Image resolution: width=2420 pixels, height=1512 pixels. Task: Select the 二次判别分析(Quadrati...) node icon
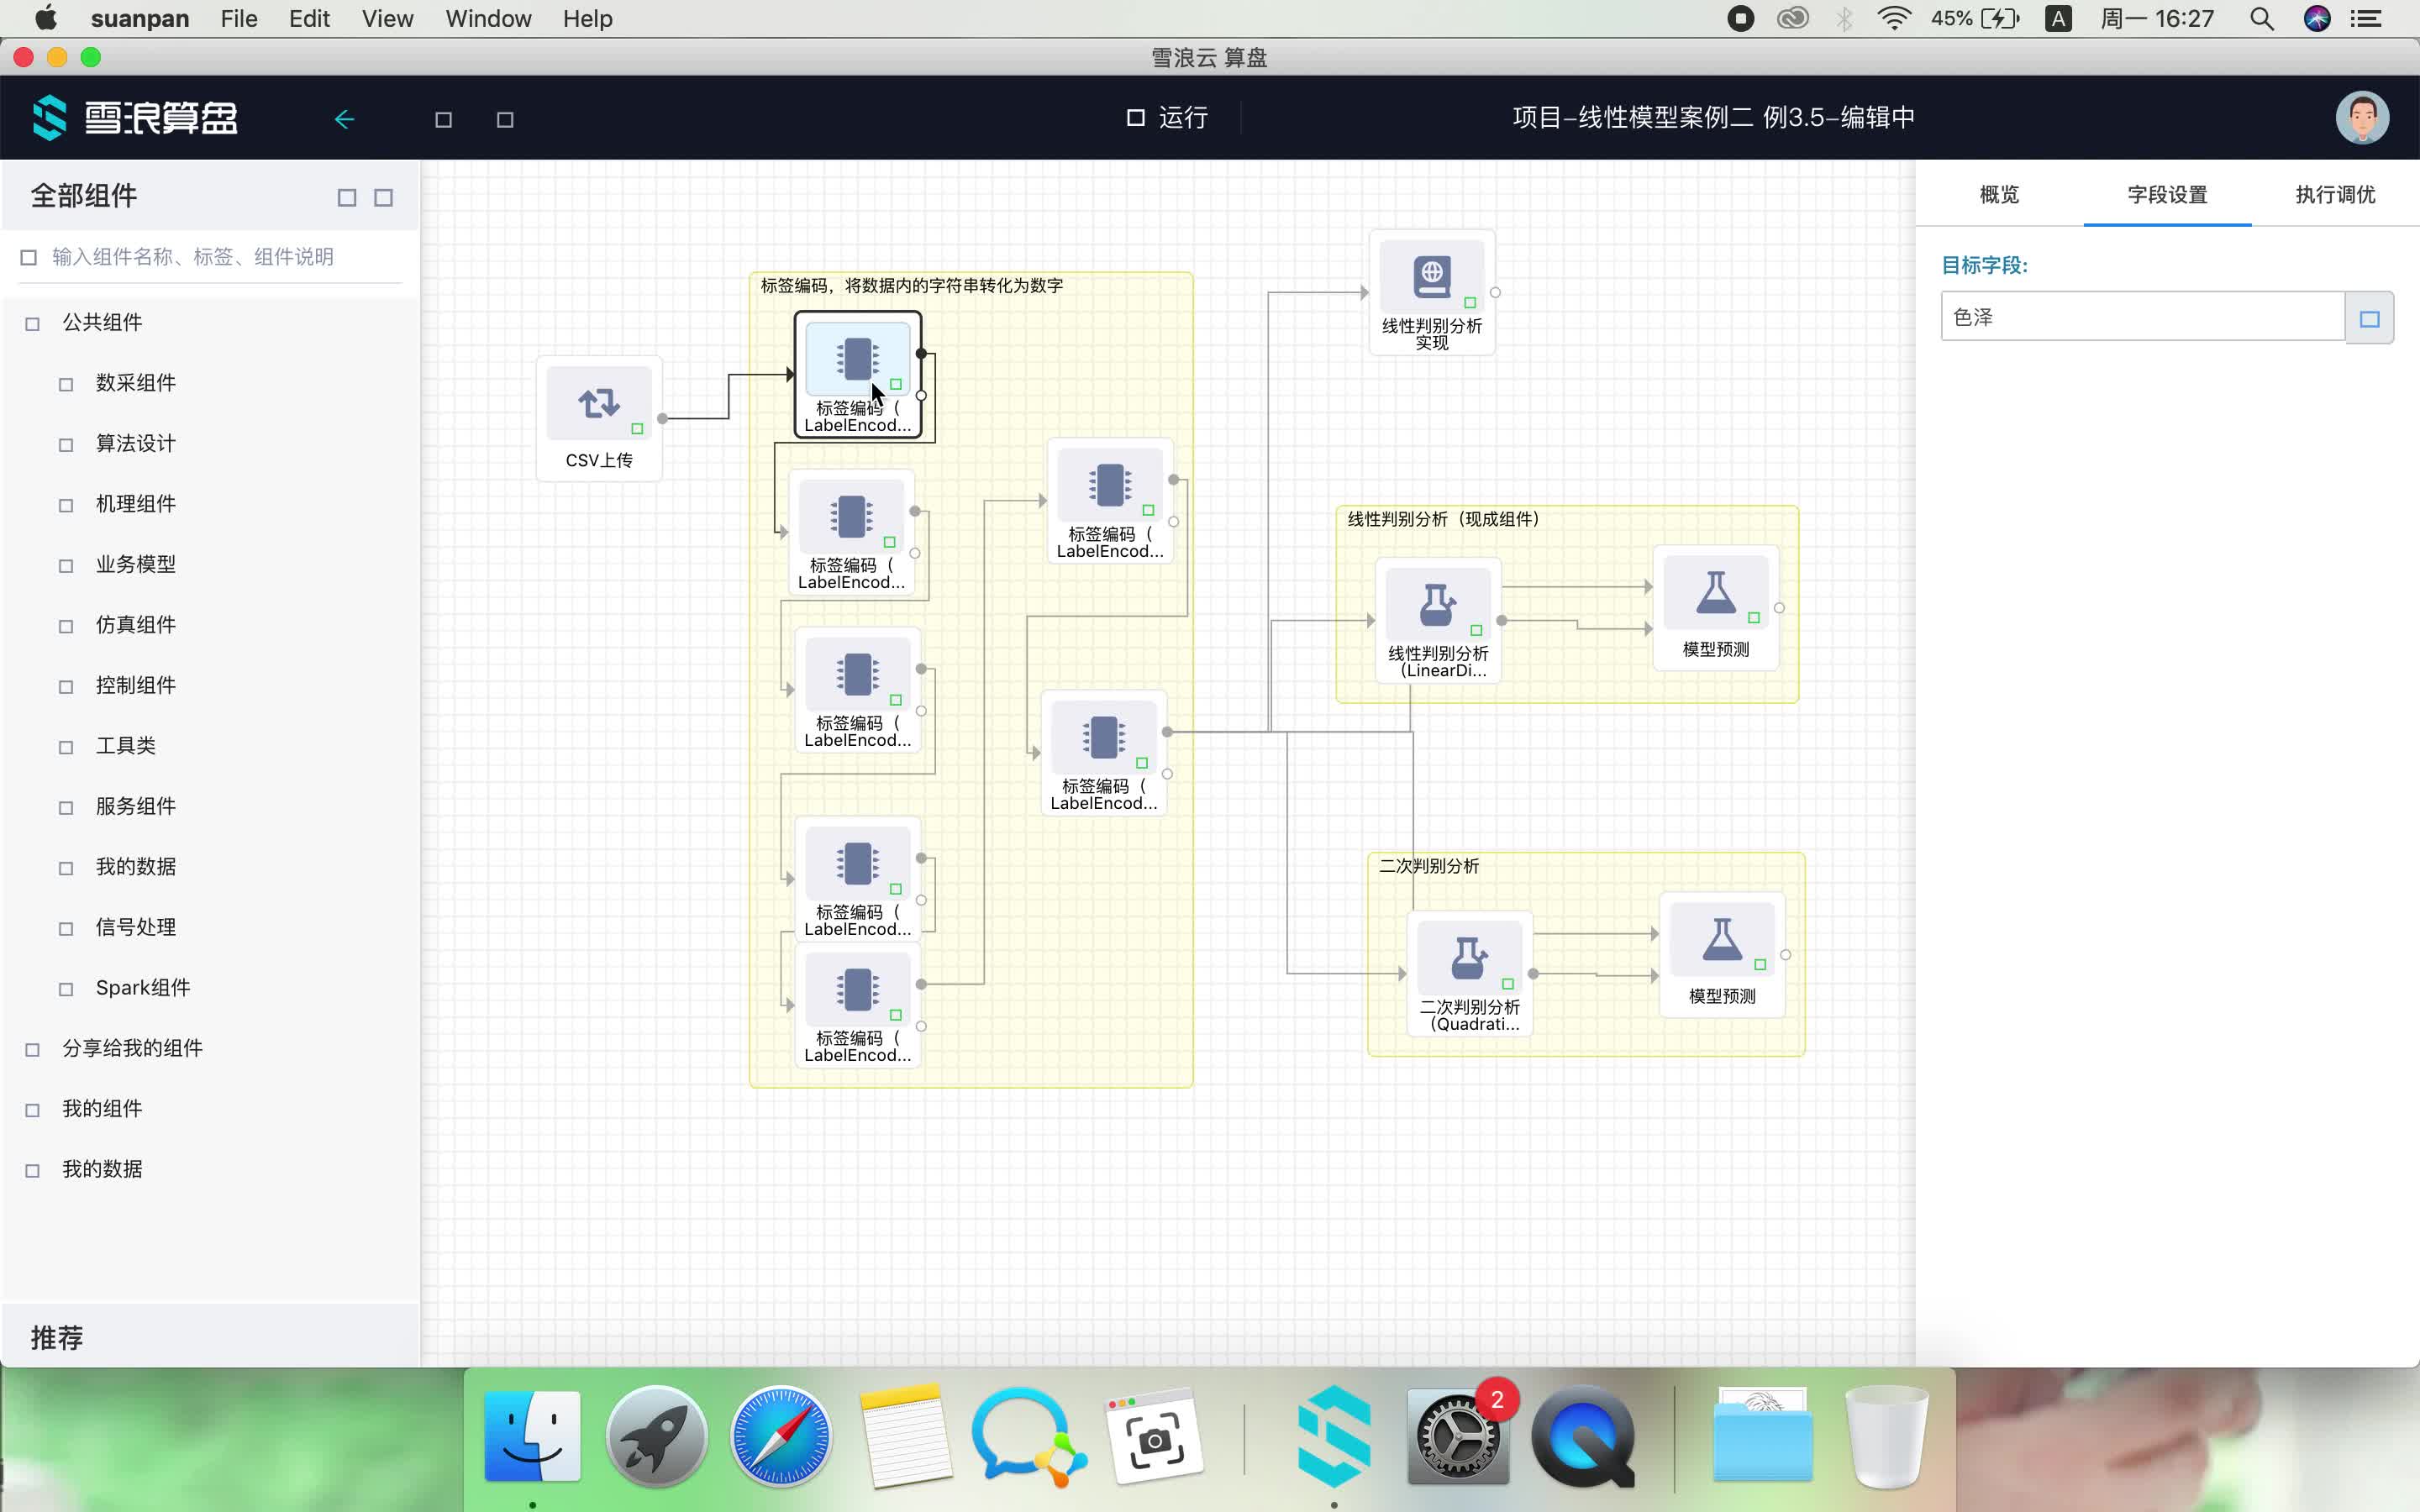tap(1468, 957)
